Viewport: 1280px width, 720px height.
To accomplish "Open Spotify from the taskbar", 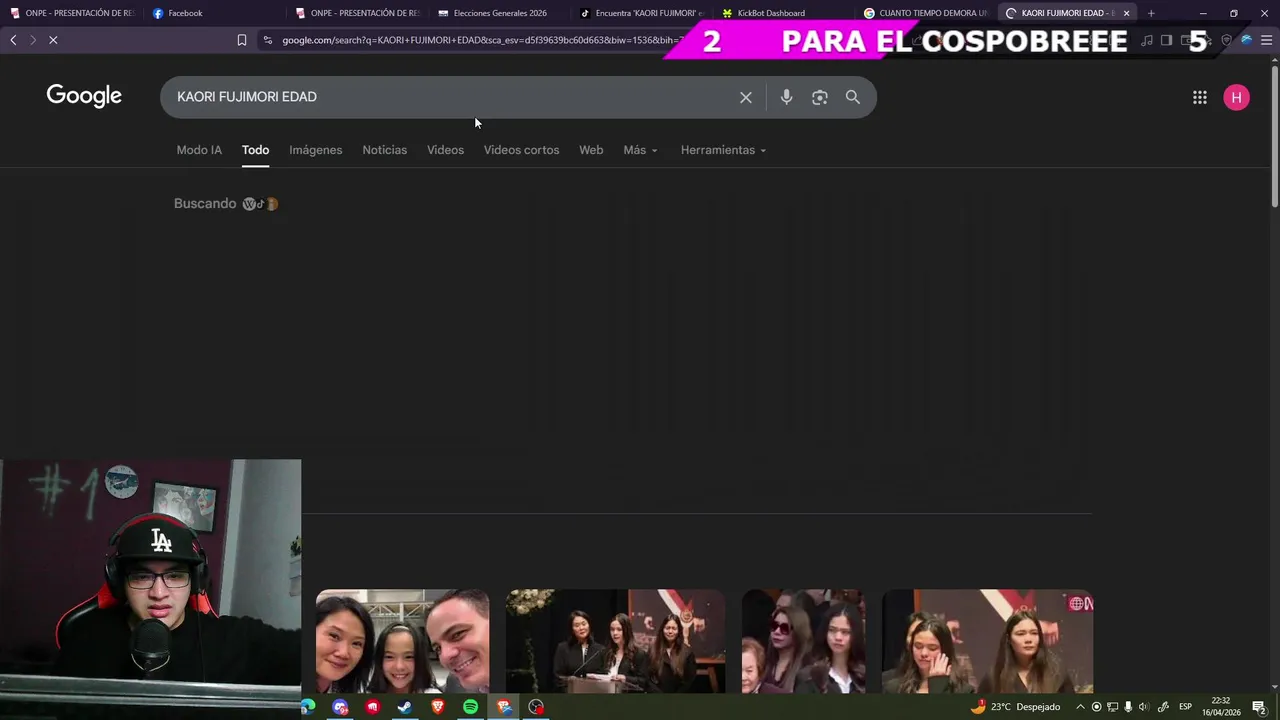I will 470,707.
